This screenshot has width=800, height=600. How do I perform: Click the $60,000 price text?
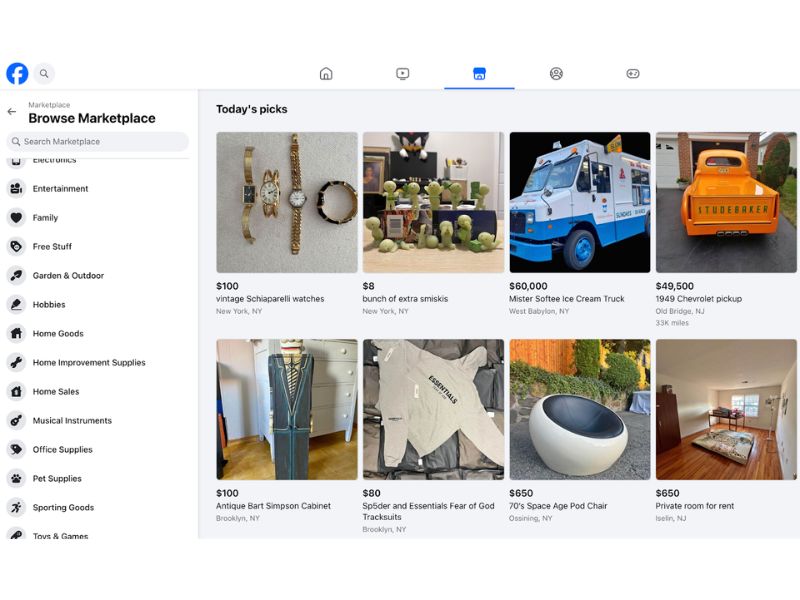[x=528, y=286]
